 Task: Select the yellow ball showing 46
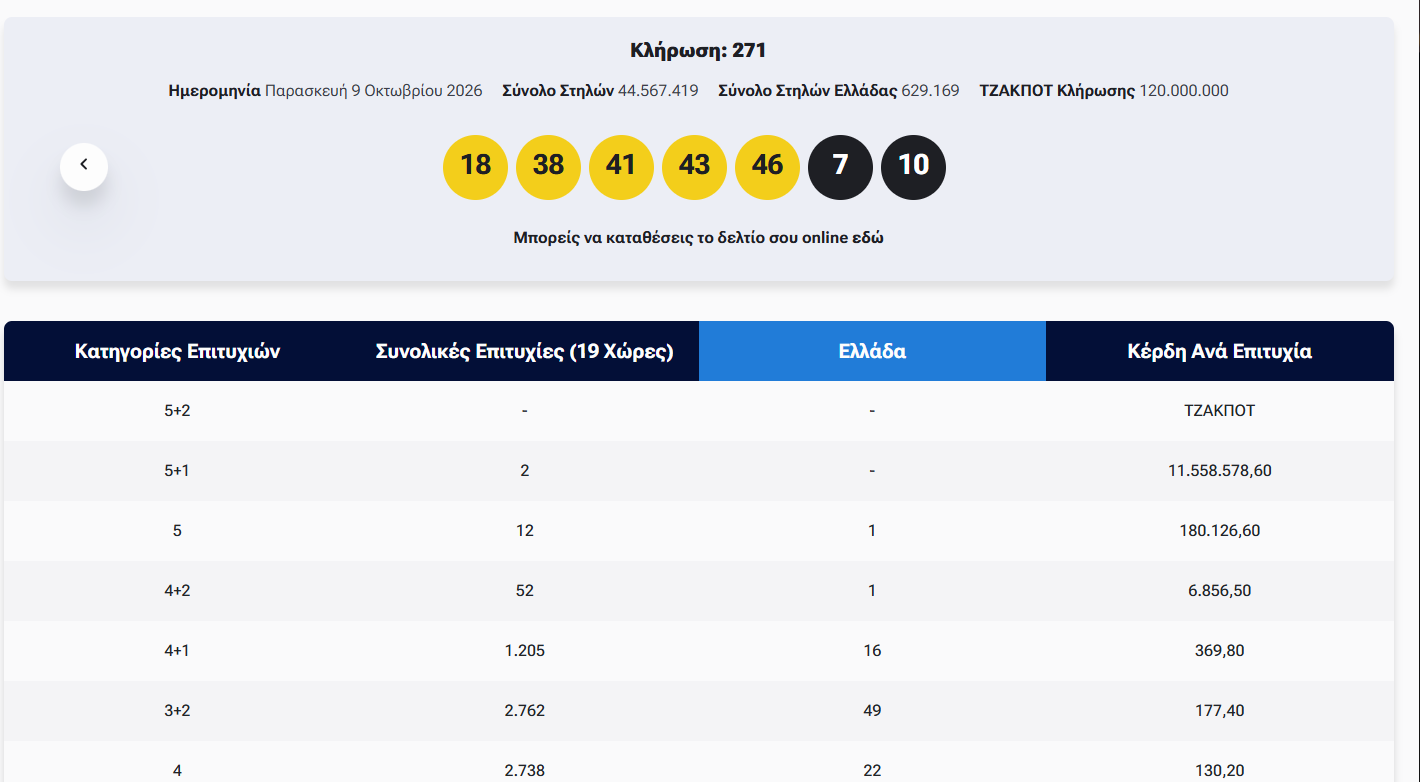pyautogui.click(x=767, y=167)
